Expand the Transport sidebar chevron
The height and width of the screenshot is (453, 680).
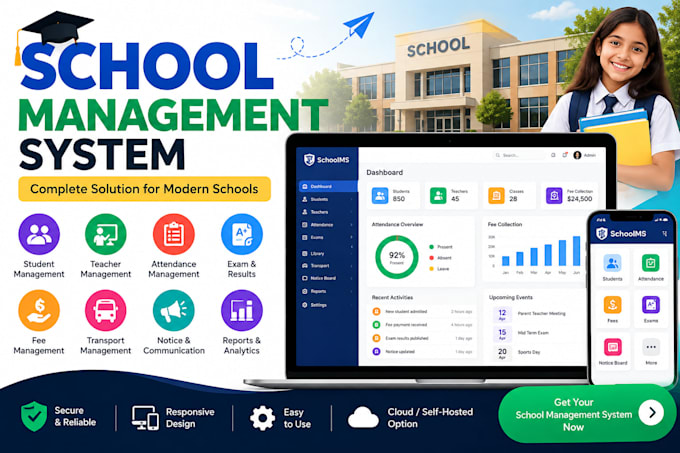(x=351, y=265)
